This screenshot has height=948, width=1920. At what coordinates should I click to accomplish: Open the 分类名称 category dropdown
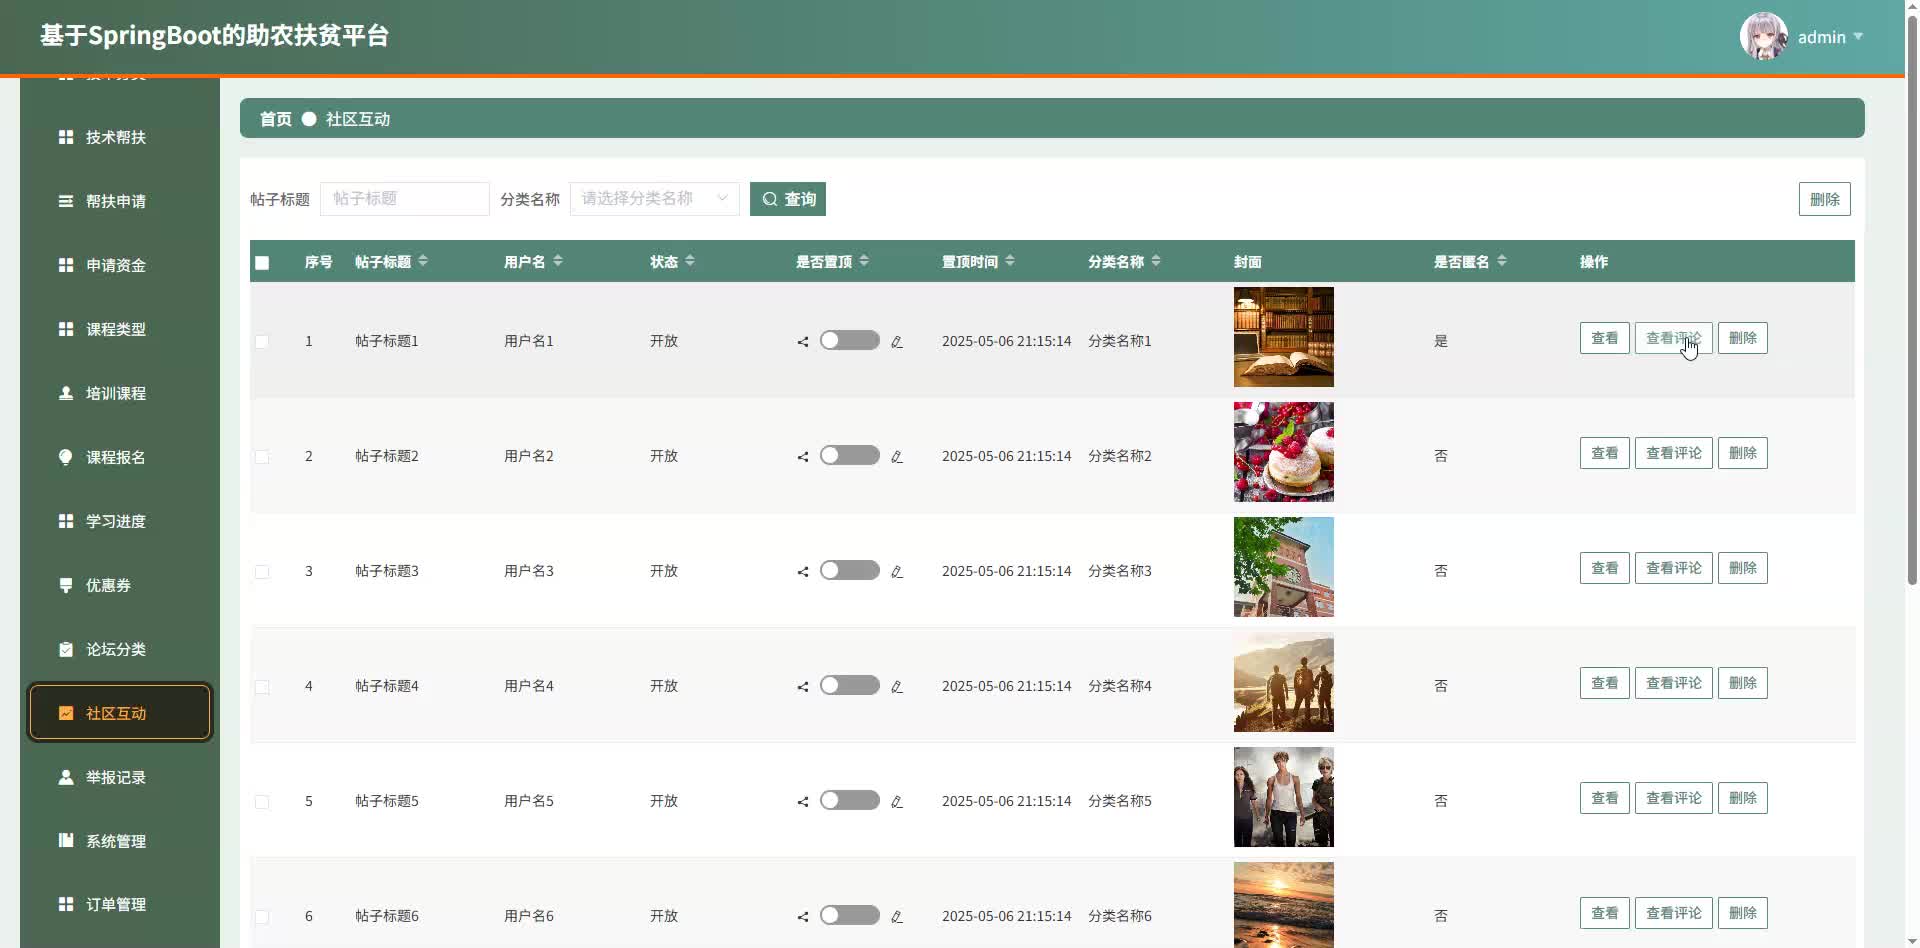(x=654, y=199)
